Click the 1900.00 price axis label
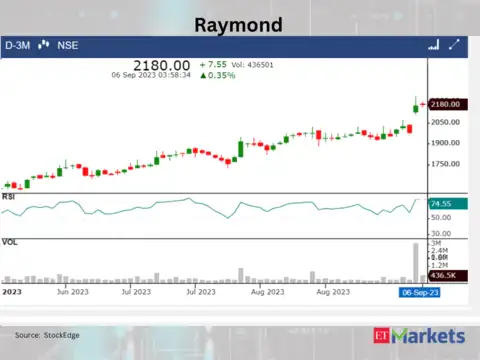Viewport: 480px width, 360px height. pos(445,143)
